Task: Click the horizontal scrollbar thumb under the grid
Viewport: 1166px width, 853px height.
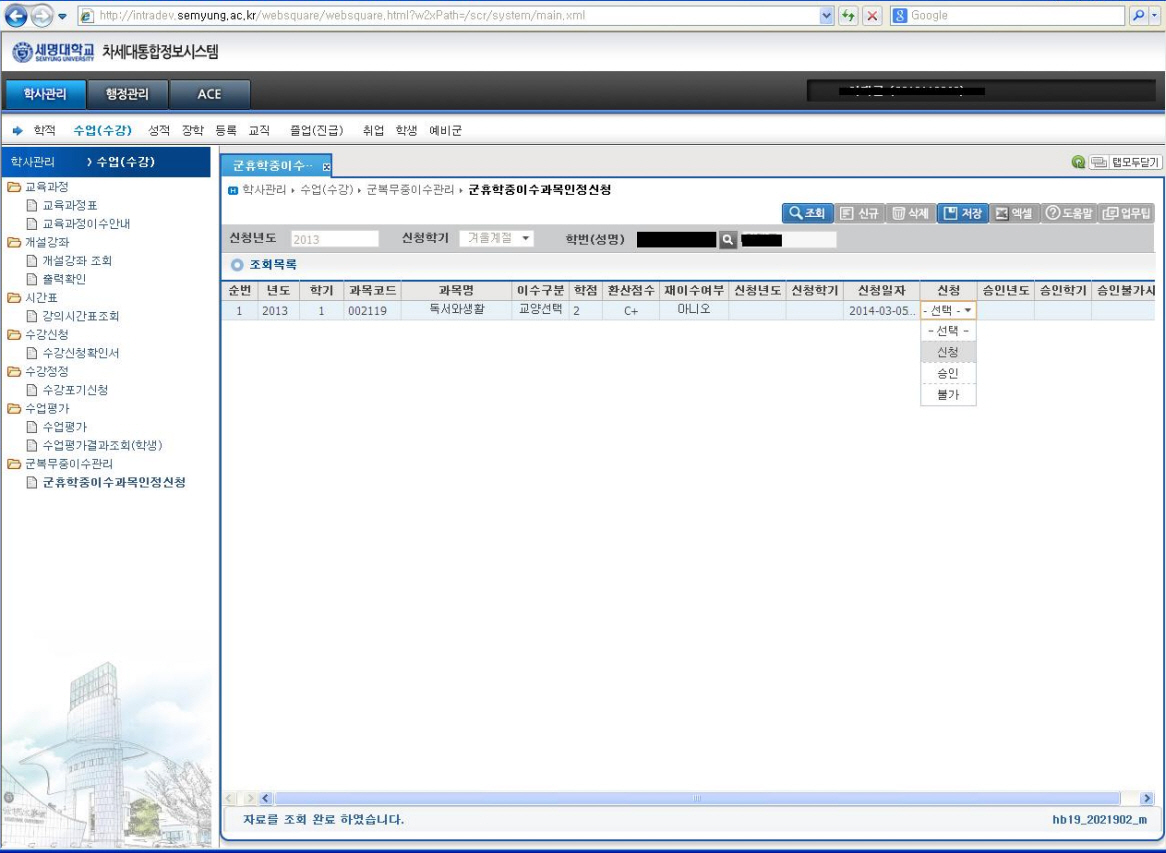Action: [x=697, y=799]
